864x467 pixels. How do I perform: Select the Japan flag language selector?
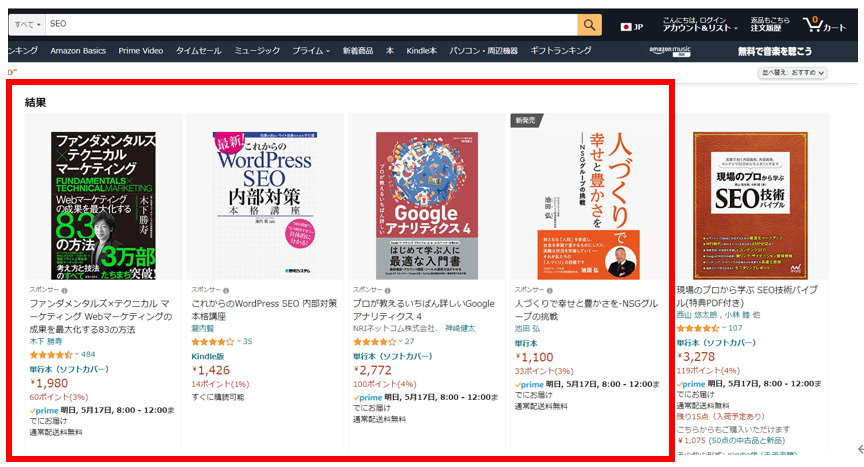tap(631, 26)
